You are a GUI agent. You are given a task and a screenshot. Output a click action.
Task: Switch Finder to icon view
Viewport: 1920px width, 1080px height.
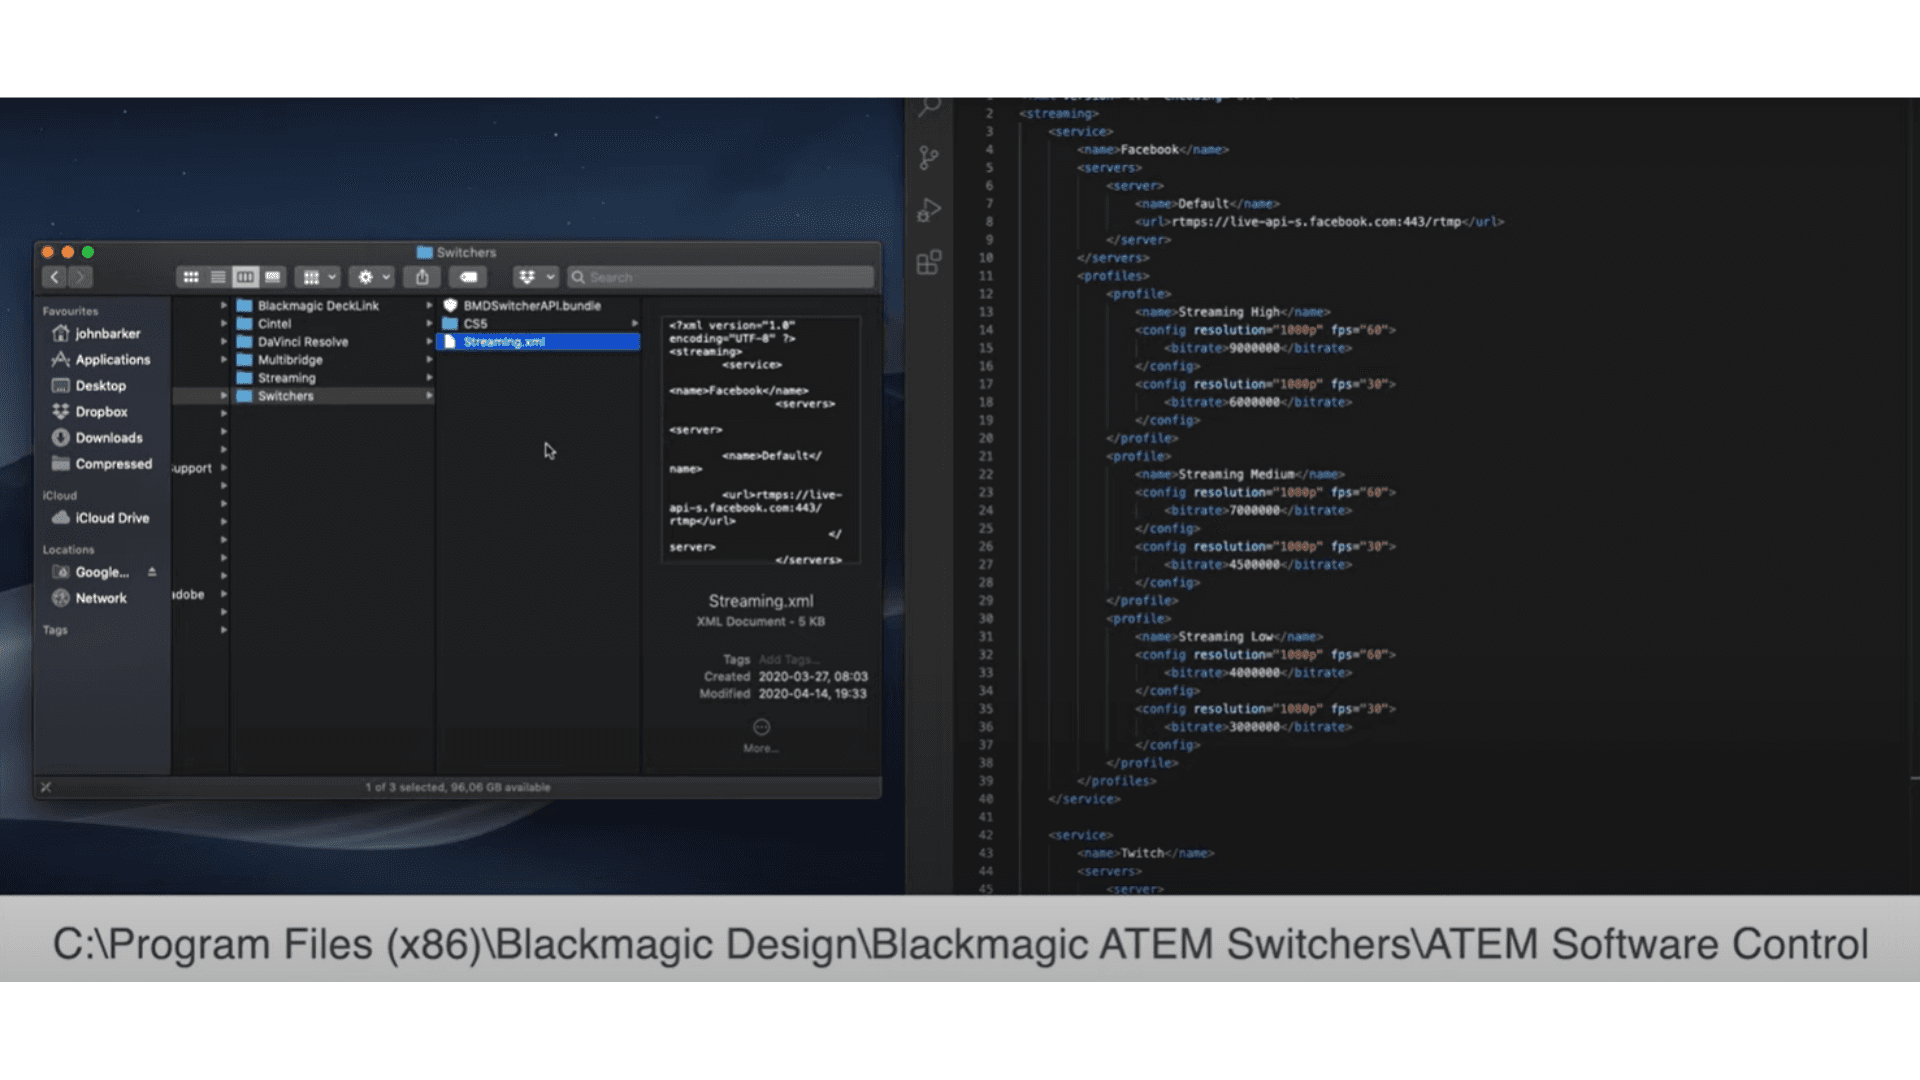[x=191, y=277]
